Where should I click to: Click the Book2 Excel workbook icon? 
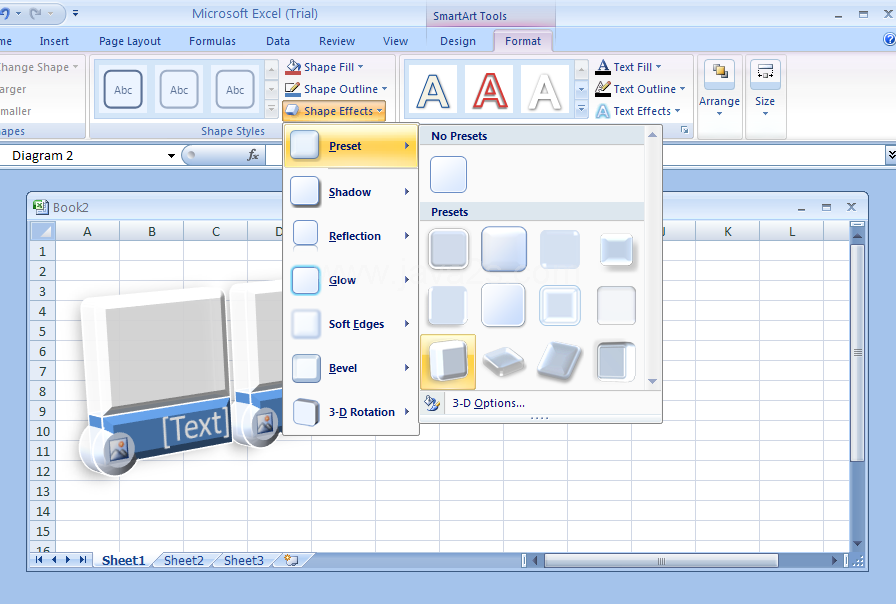click(x=41, y=207)
